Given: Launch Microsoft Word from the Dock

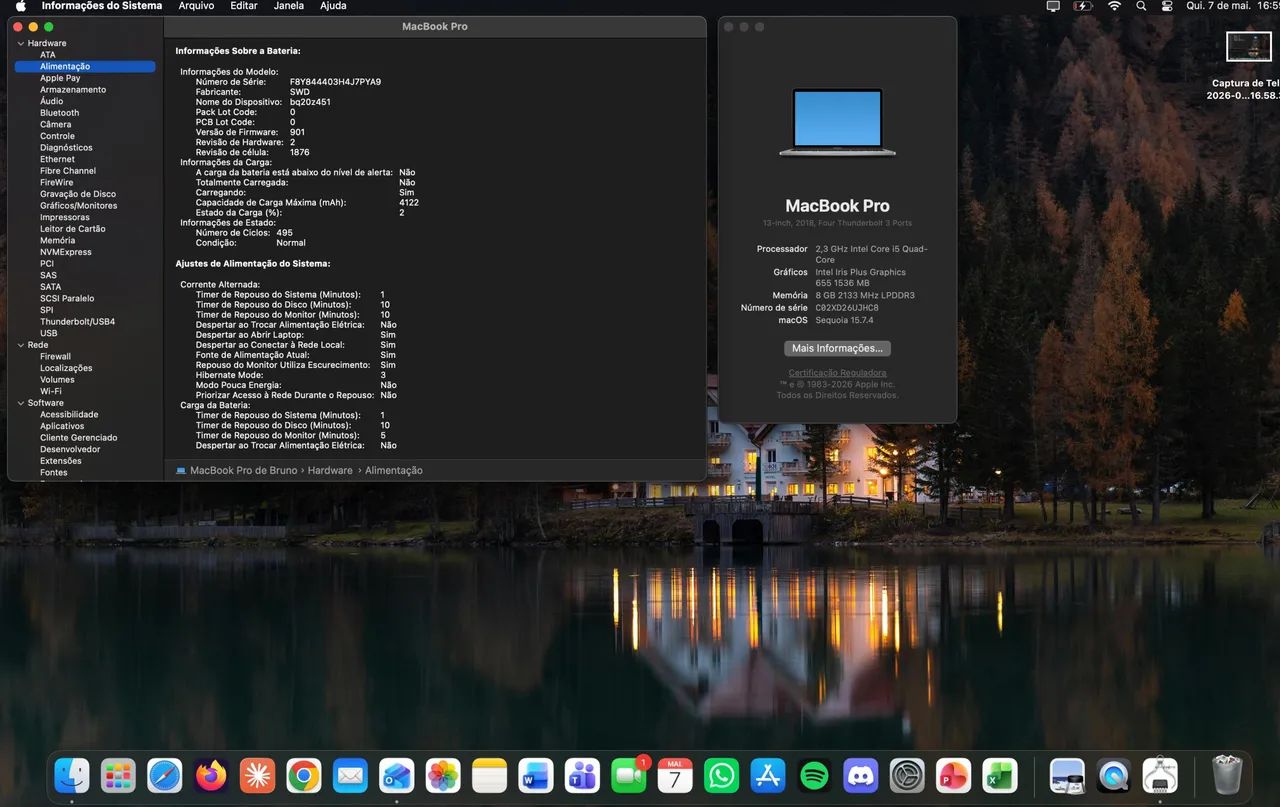Looking at the screenshot, I should tap(536, 776).
